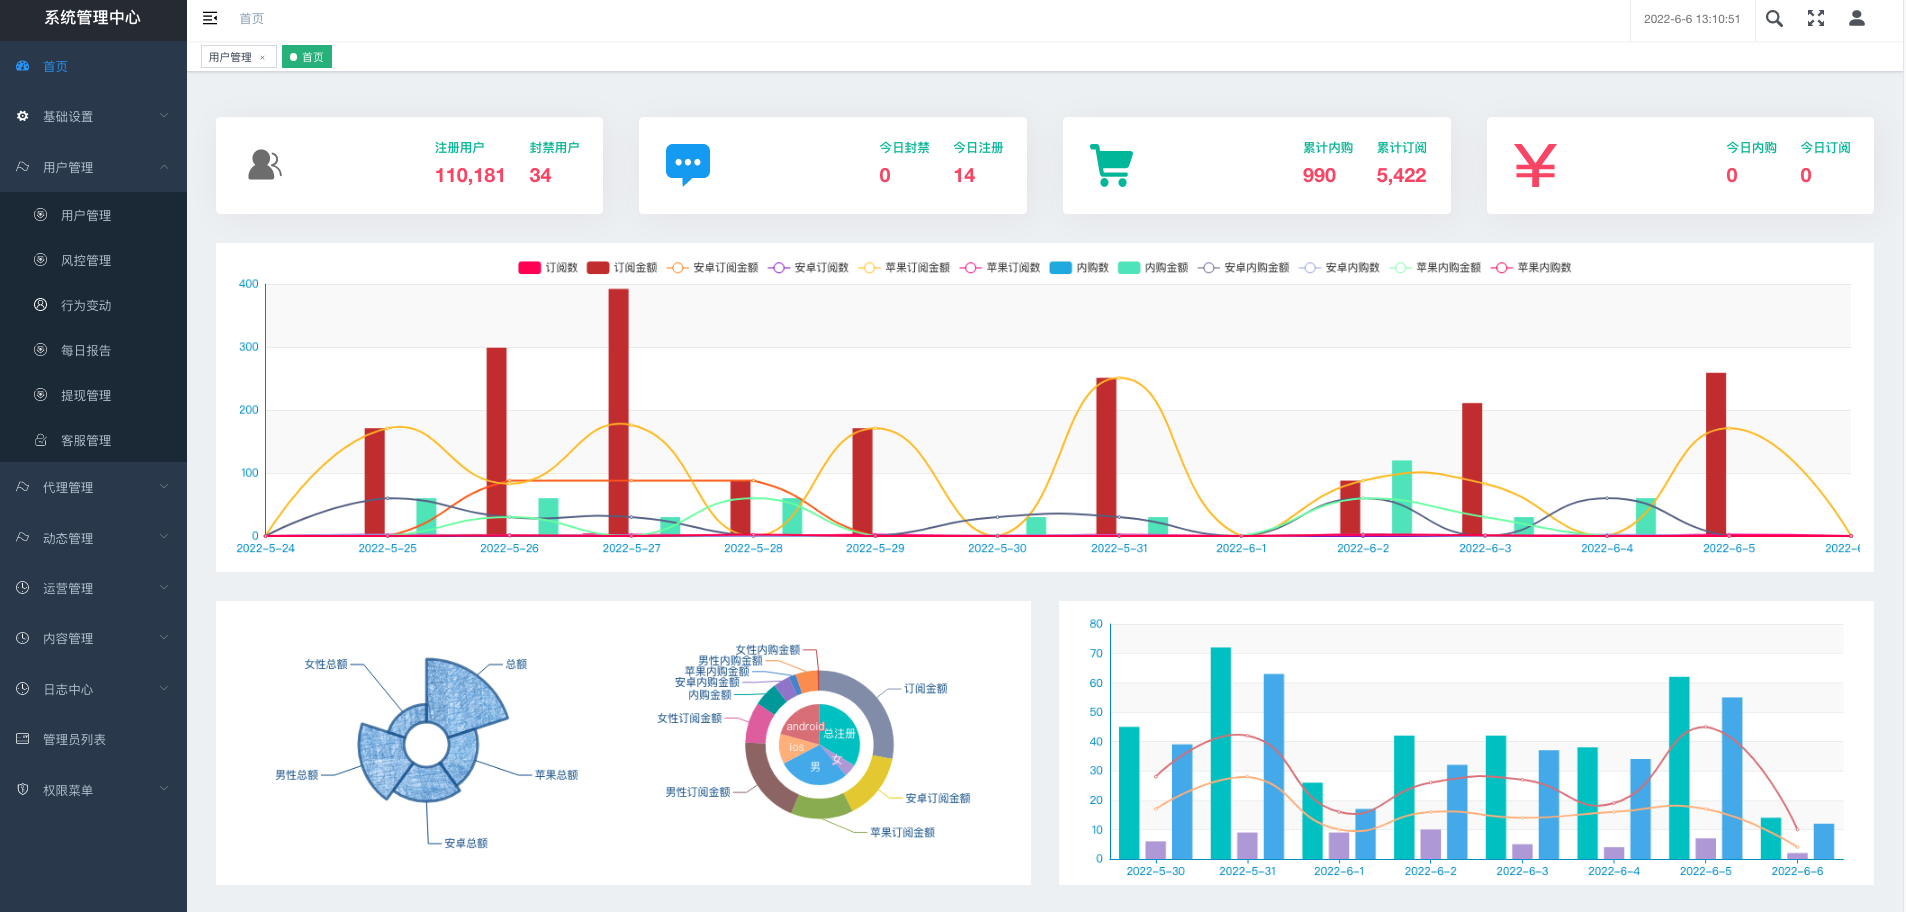Click the icon beside 管理员列表
Viewport: 1906px width, 912px height.
[x=22, y=739]
